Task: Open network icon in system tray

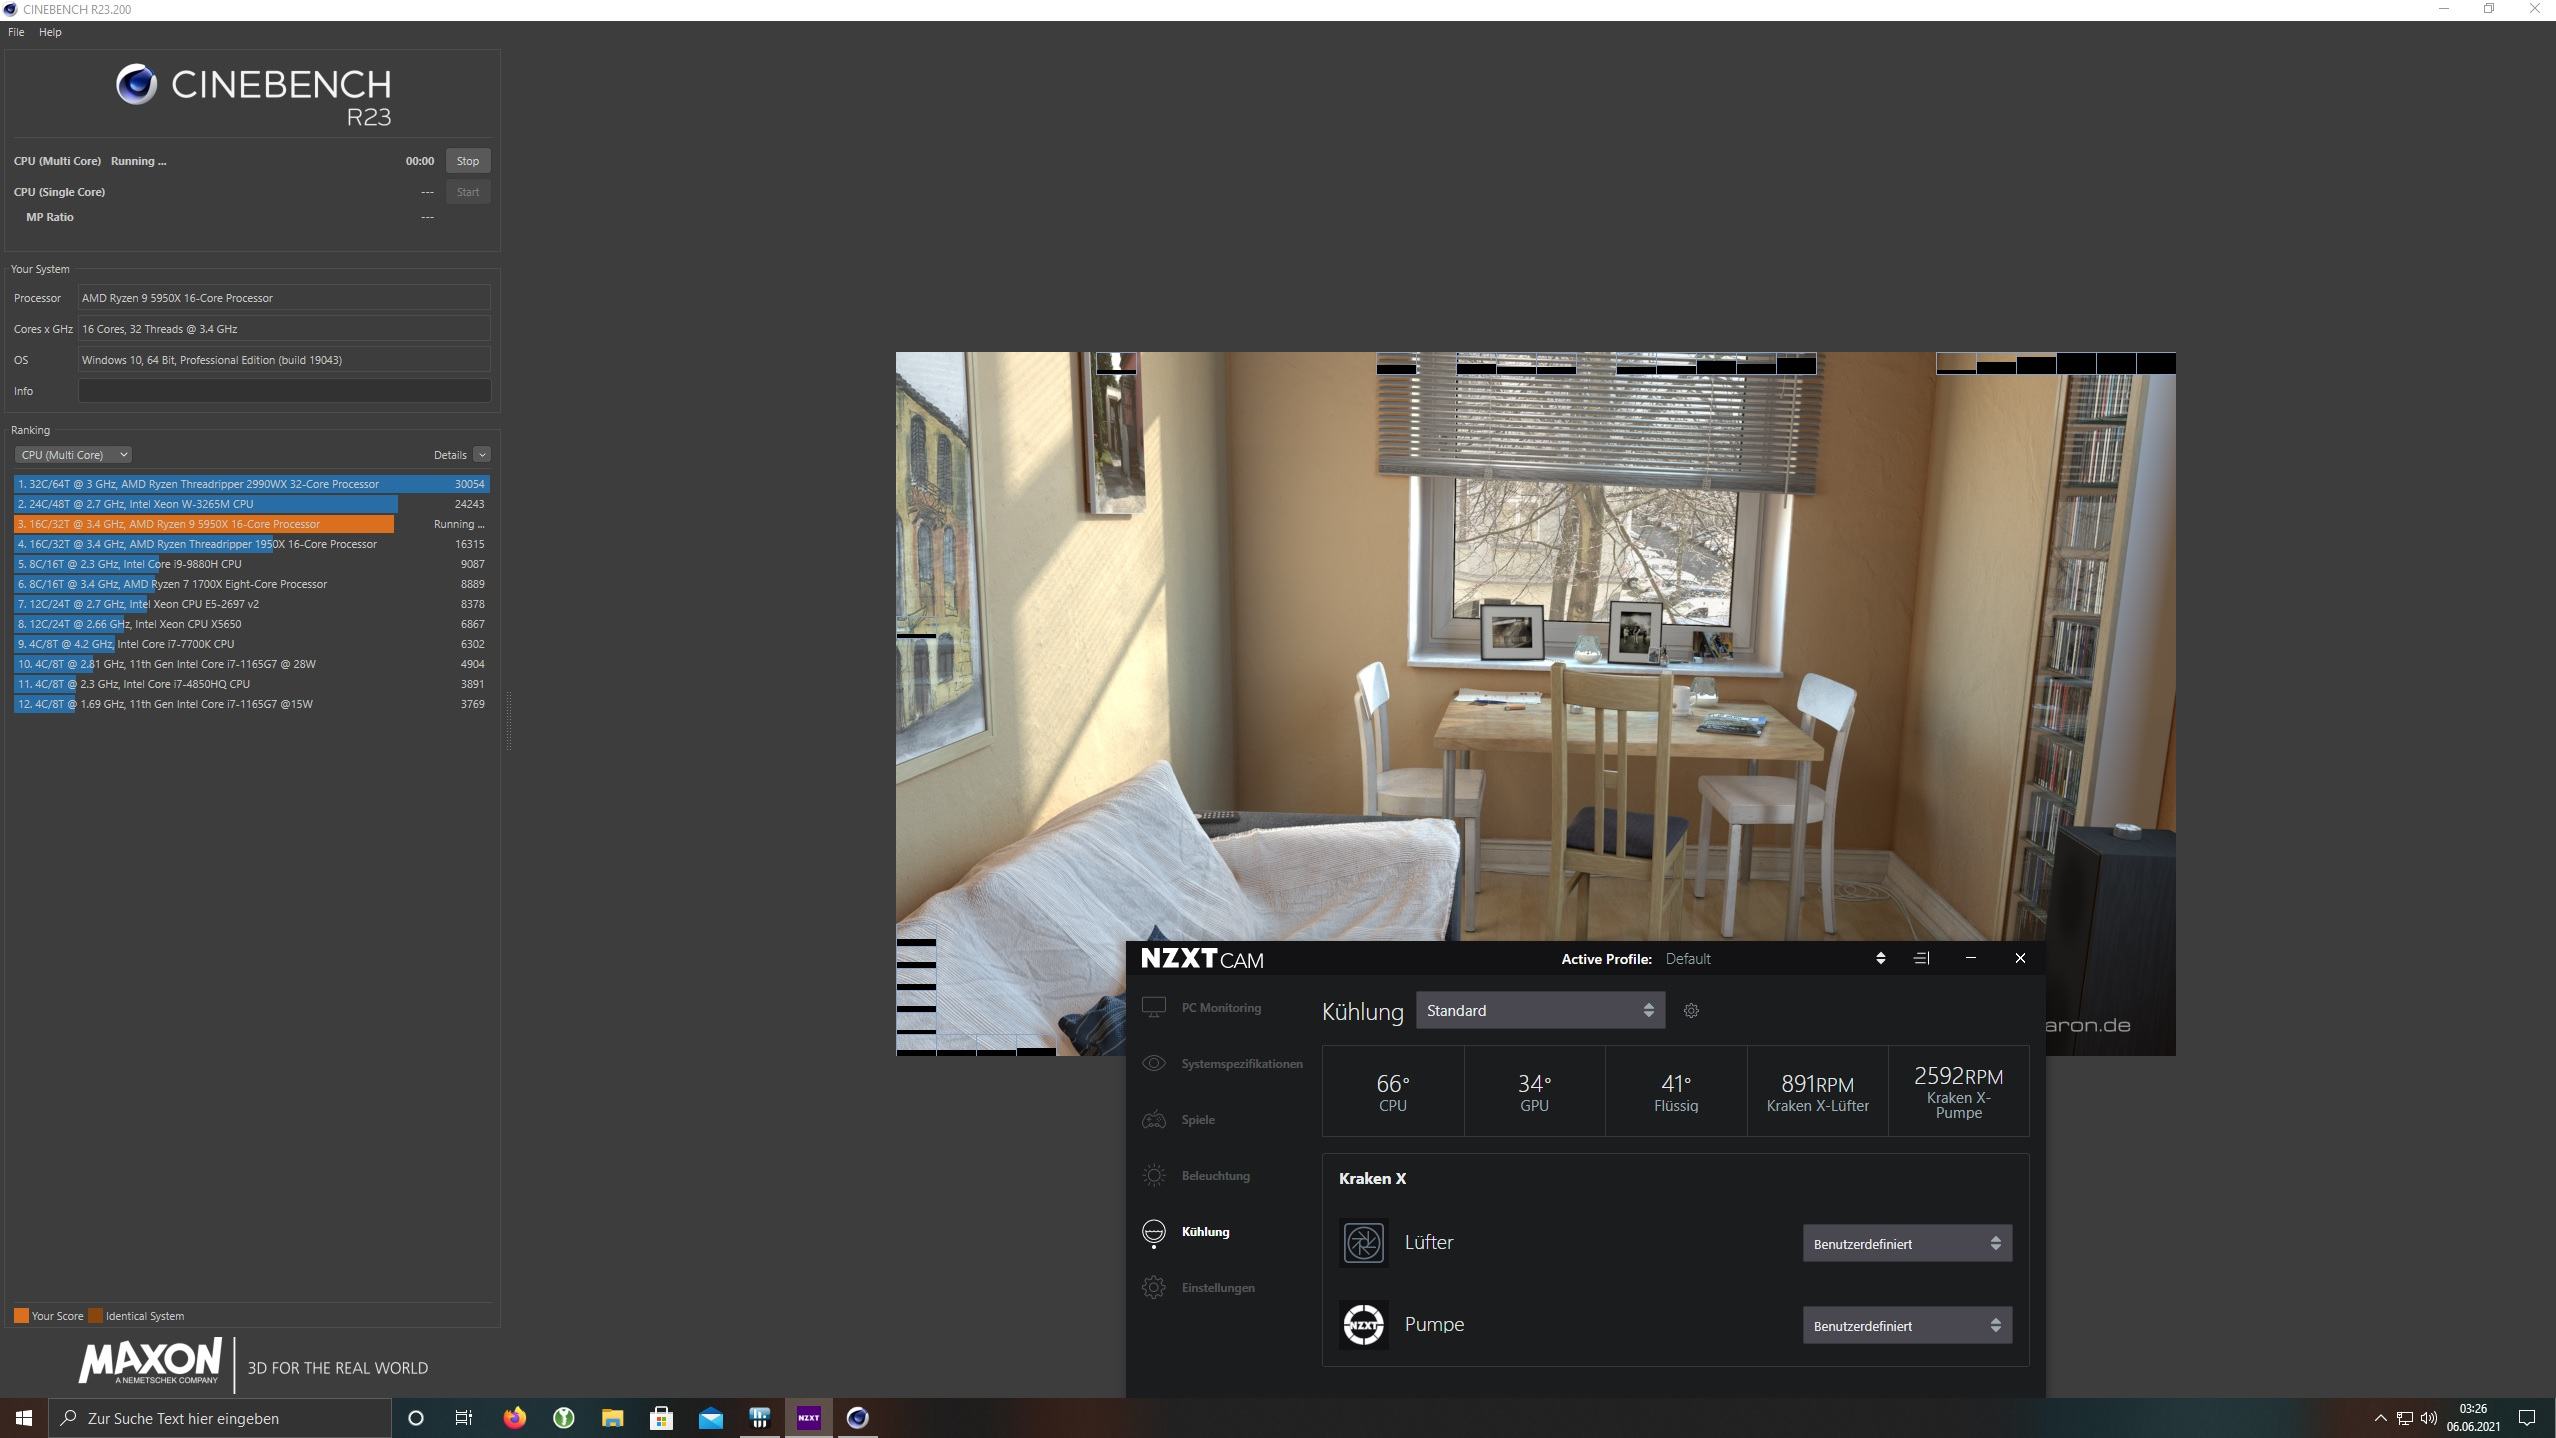Action: pos(2404,1418)
